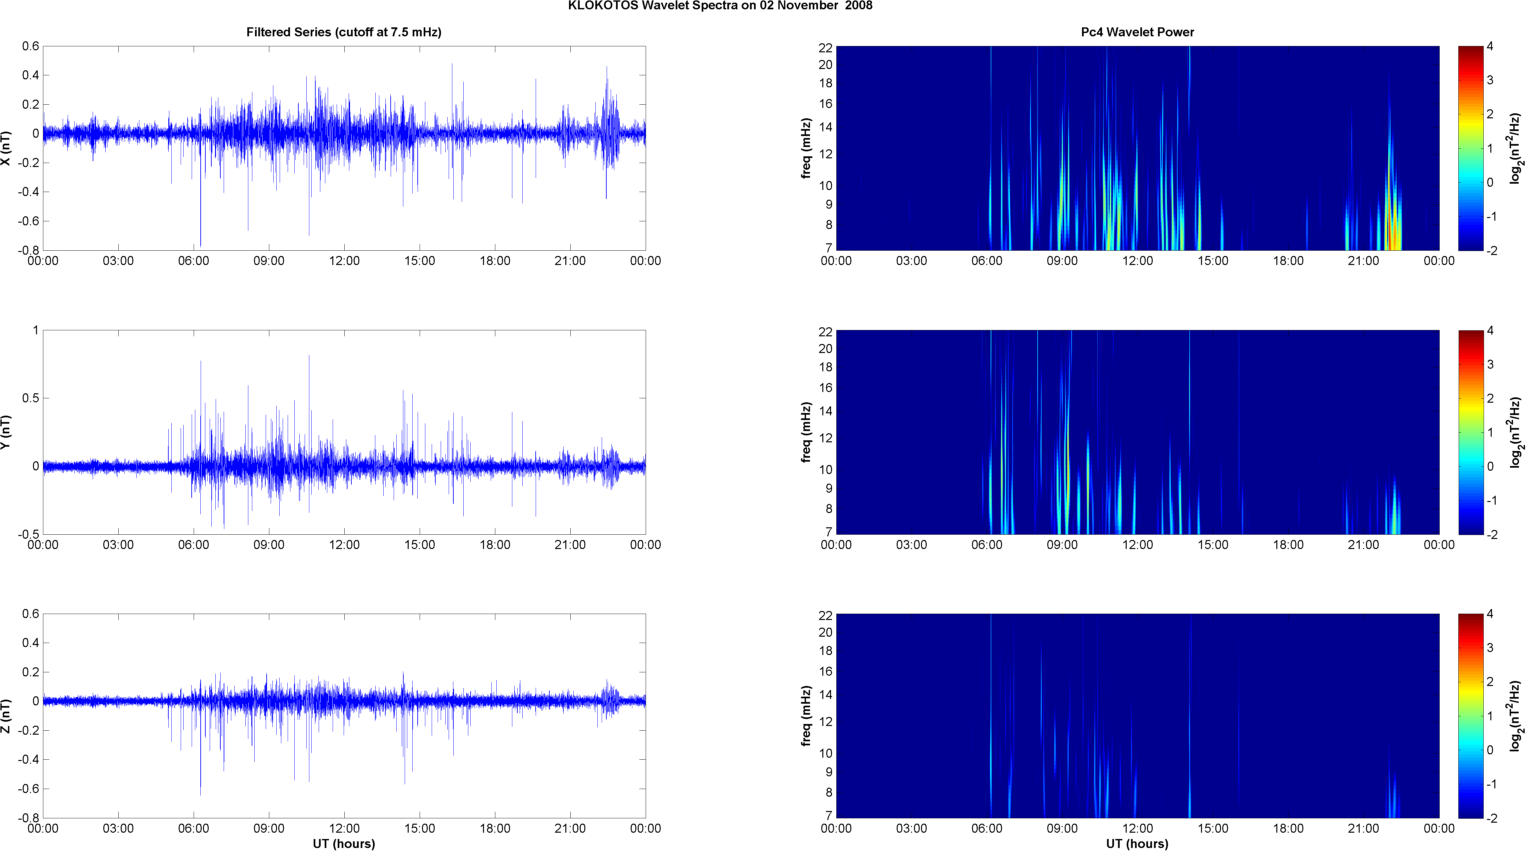The width and height of the screenshot is (1526, 851).
Task: Click the X (nT) axis label
Action: [7, 148]
